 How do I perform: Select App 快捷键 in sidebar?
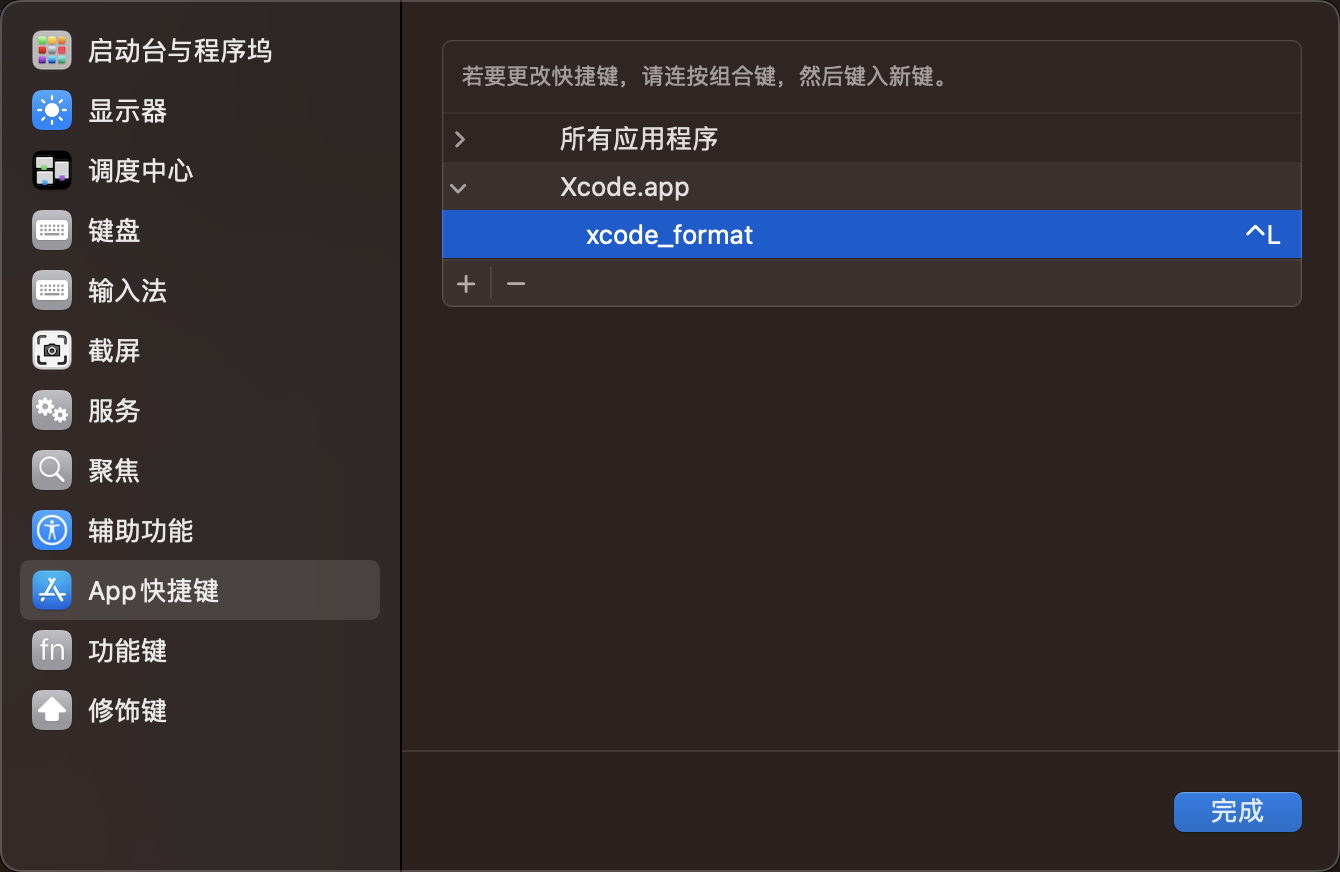153,591
